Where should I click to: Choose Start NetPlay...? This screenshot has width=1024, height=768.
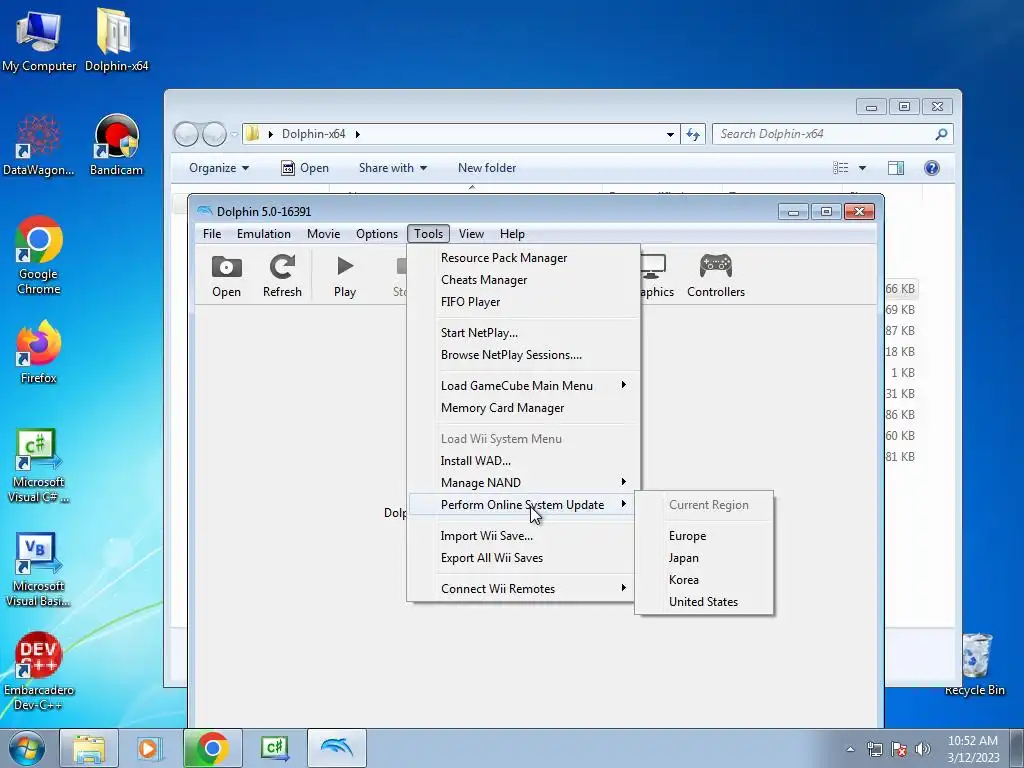point(524,332)
